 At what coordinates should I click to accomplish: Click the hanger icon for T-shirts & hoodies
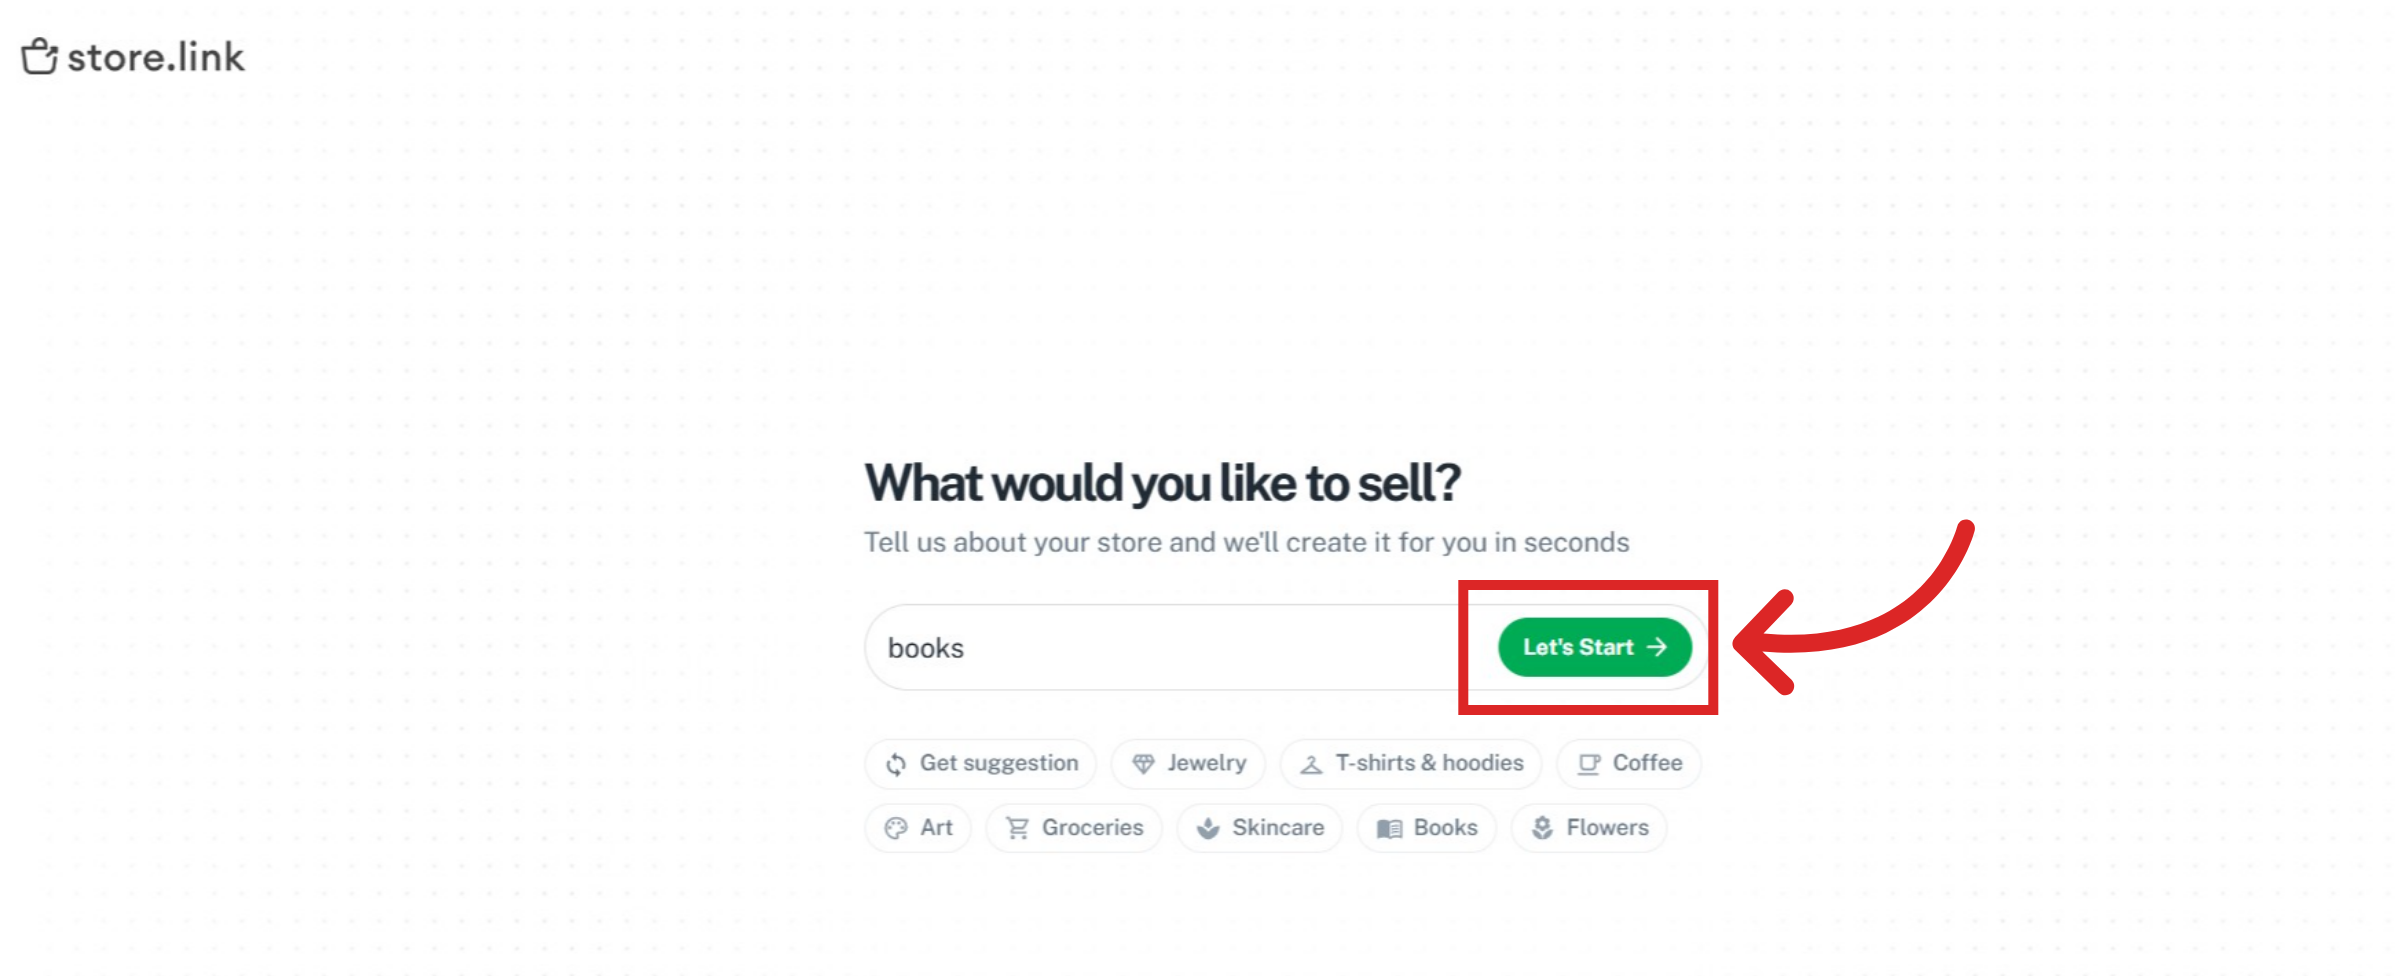coord(1311,764)
